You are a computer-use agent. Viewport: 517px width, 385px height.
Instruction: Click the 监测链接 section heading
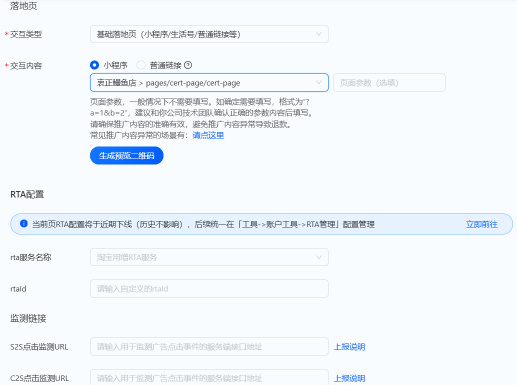click(x=28, y=318)
